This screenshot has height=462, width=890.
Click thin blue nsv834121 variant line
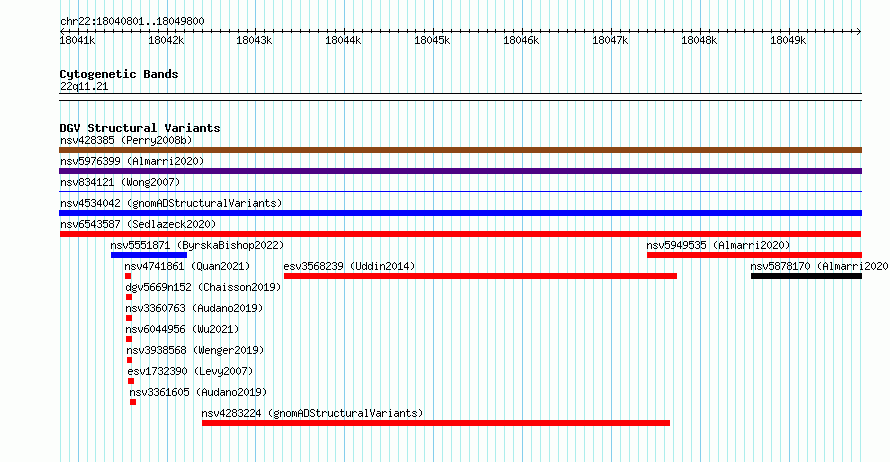click(x=460, y=192)
